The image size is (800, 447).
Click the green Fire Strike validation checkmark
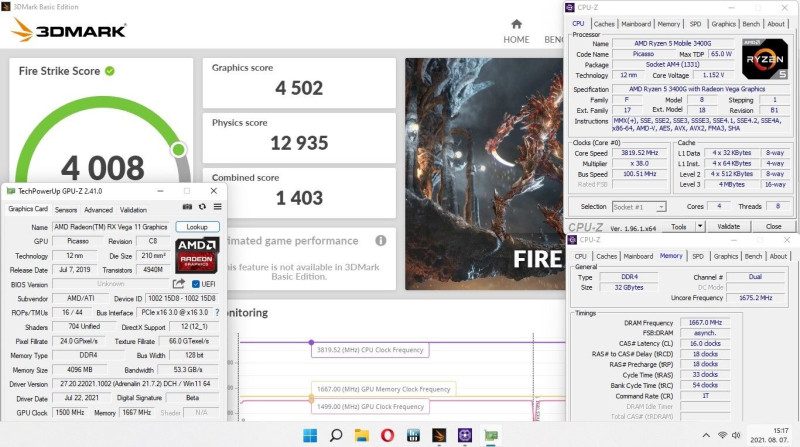110,71
